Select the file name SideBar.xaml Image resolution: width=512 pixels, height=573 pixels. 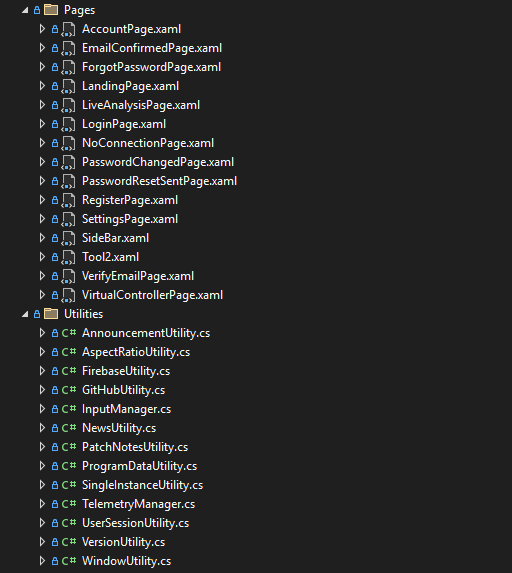(x=115, y=238)
